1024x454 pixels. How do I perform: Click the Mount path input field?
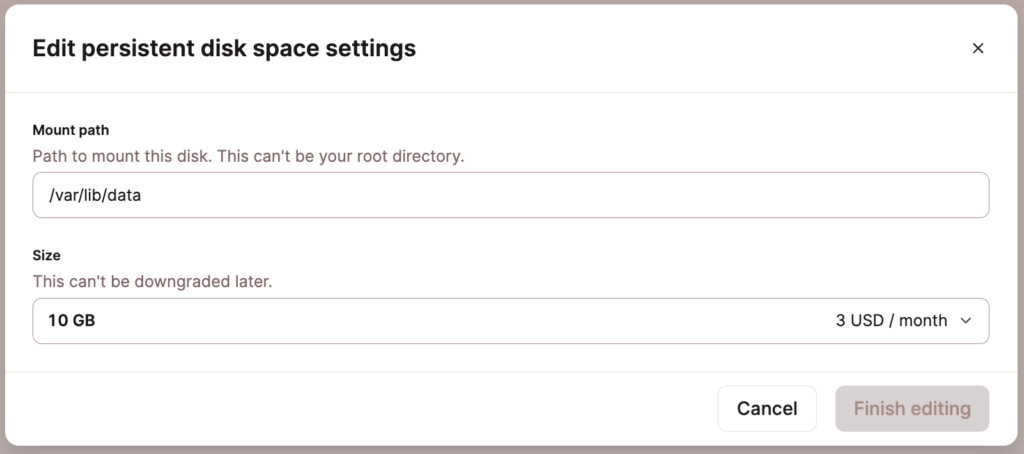coord(510,195)
